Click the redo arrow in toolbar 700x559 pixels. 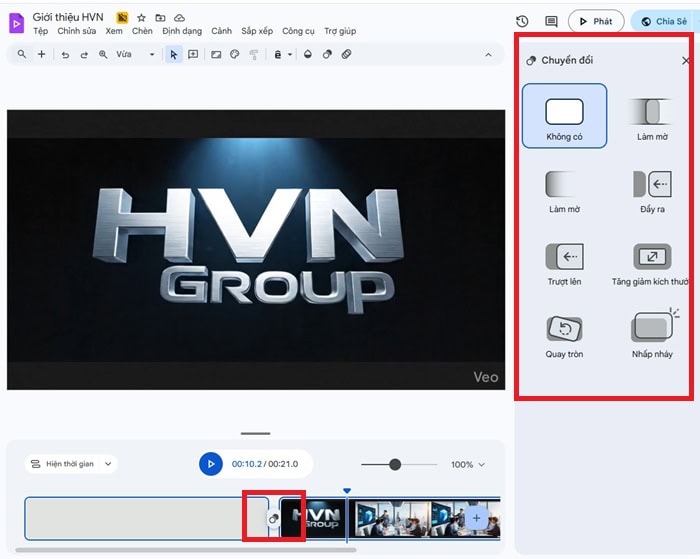[84, 55]
